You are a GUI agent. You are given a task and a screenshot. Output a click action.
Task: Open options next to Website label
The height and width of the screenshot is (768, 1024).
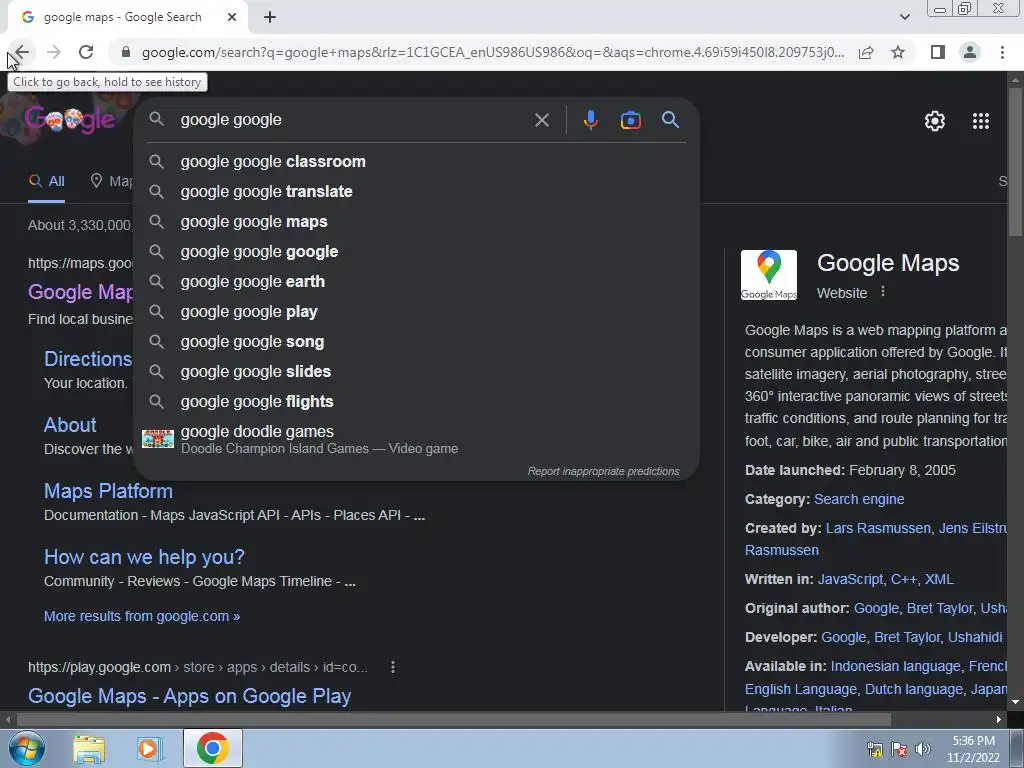coord(883,292)
